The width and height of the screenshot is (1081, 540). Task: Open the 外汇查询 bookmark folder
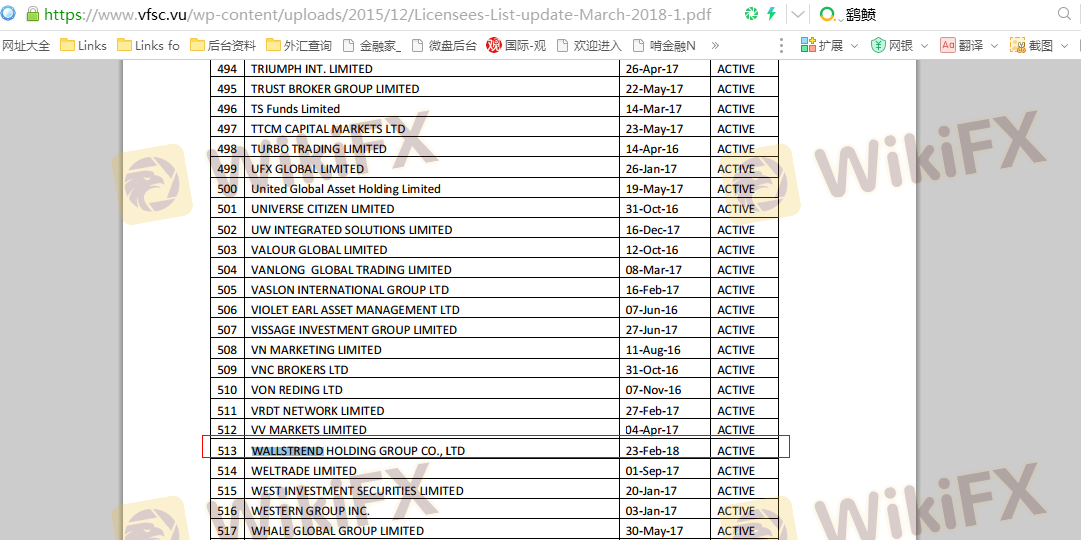pyautogui.click(x=299, y=46)
